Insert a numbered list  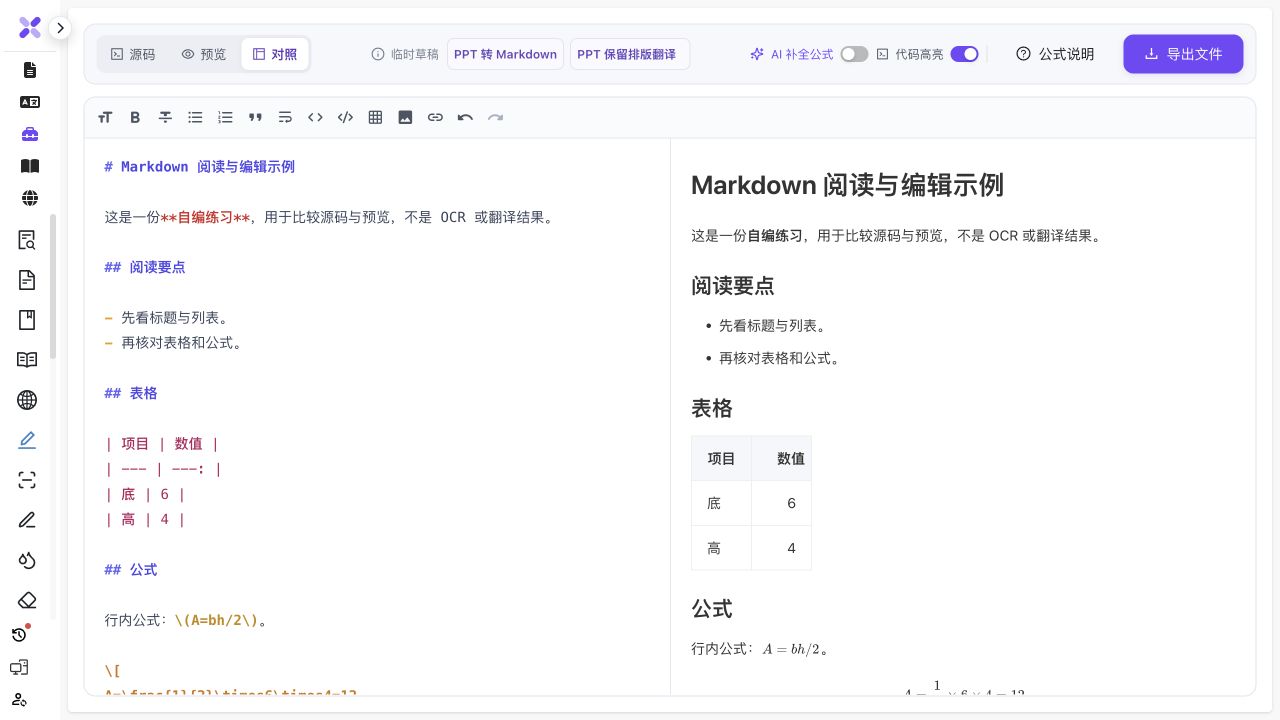click(225, 117)
